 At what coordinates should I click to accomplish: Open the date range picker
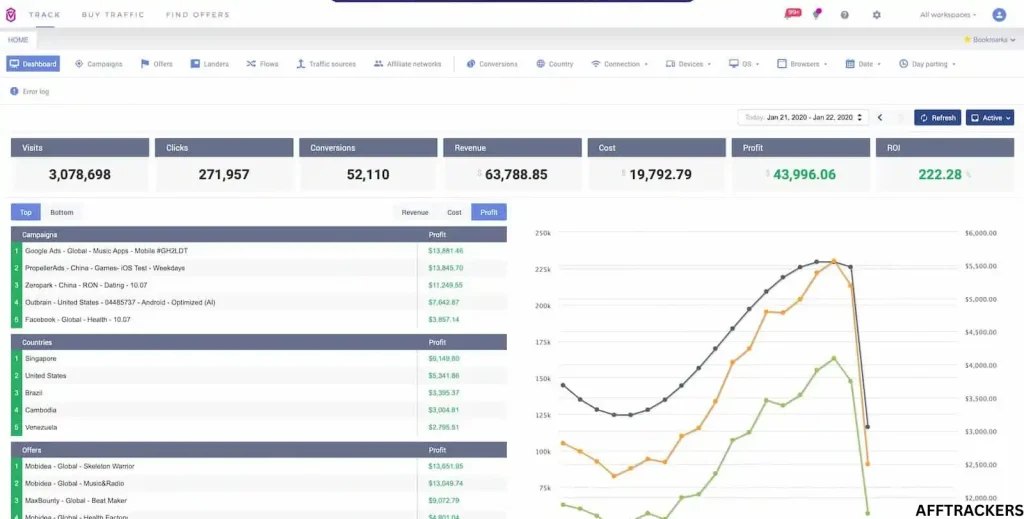pos(803,118)
